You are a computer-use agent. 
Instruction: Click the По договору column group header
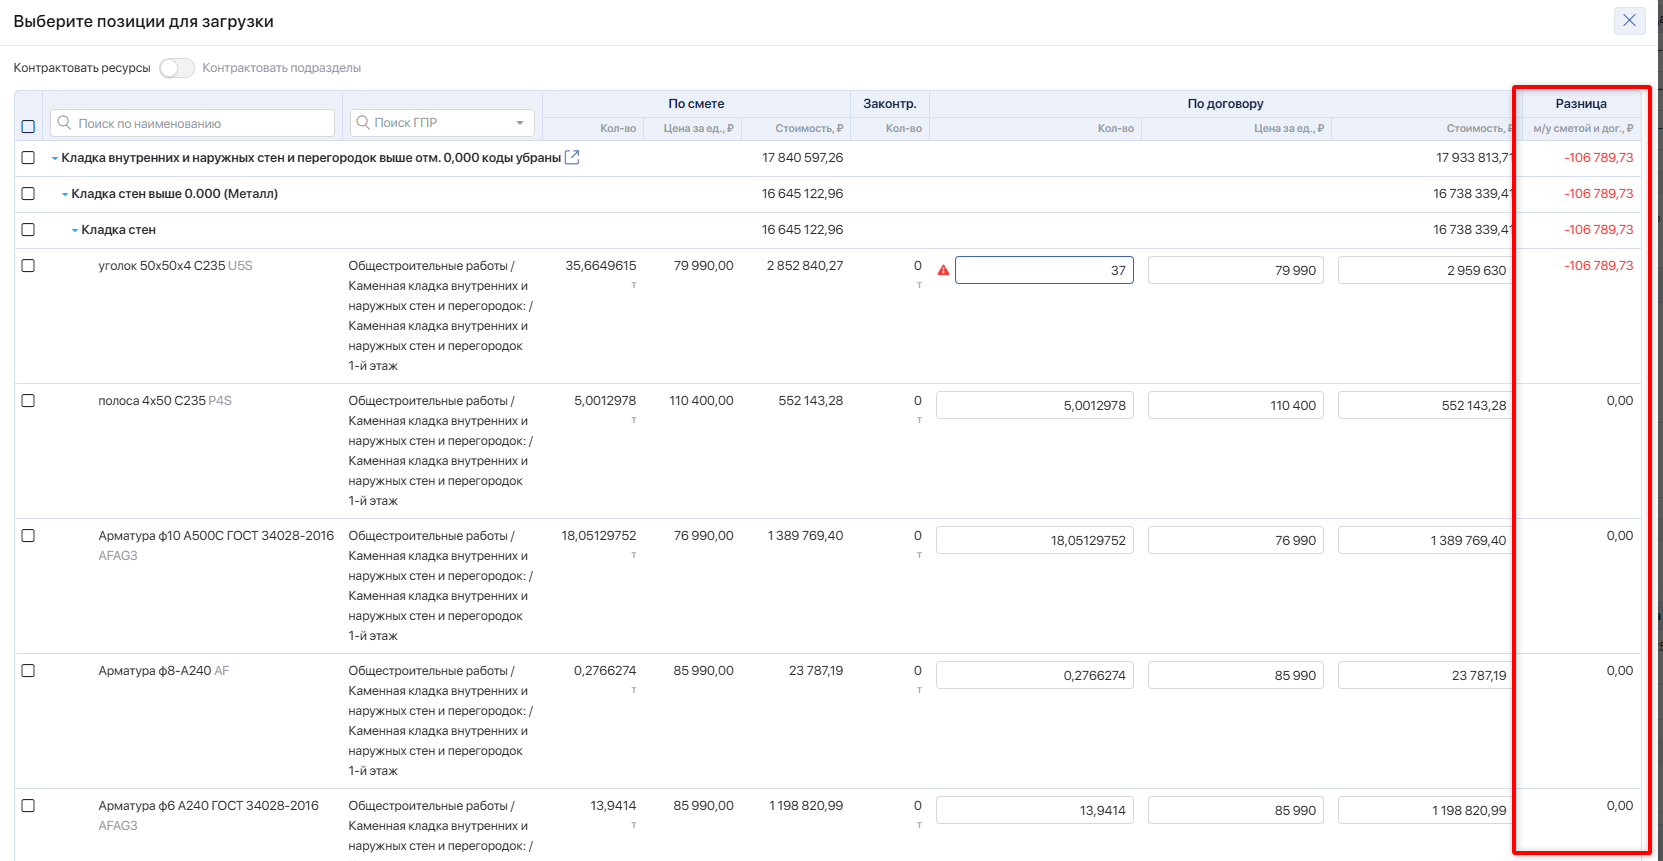tap(1225, 104)
